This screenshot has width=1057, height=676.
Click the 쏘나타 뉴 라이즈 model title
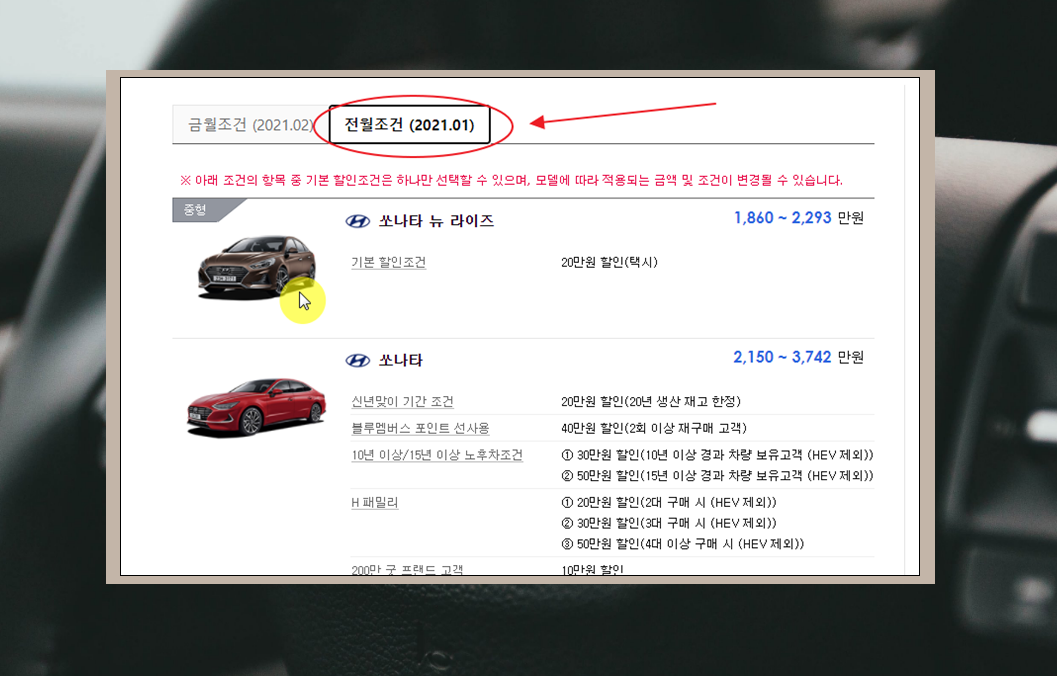coord(436,221)
